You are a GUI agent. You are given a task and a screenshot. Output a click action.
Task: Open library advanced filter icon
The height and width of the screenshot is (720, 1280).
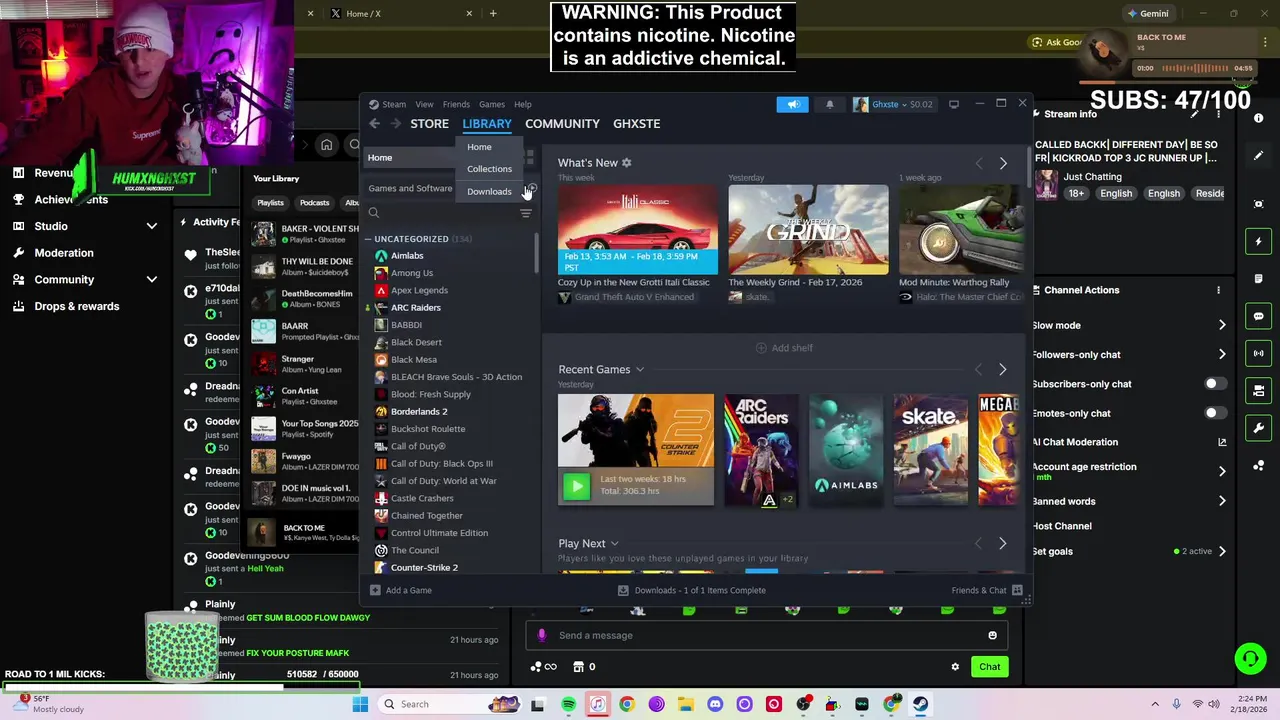[525, 213]
